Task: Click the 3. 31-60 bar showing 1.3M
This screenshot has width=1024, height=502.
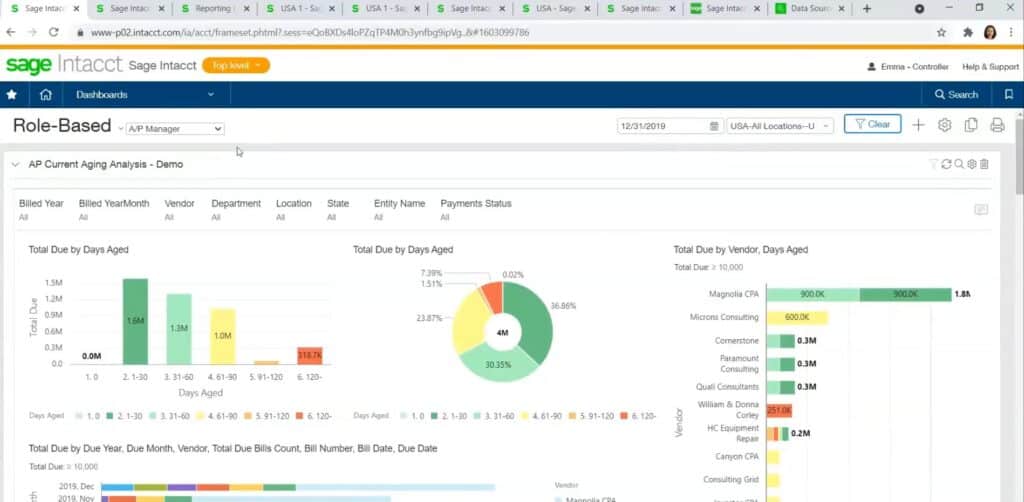Action: point(179,329)
